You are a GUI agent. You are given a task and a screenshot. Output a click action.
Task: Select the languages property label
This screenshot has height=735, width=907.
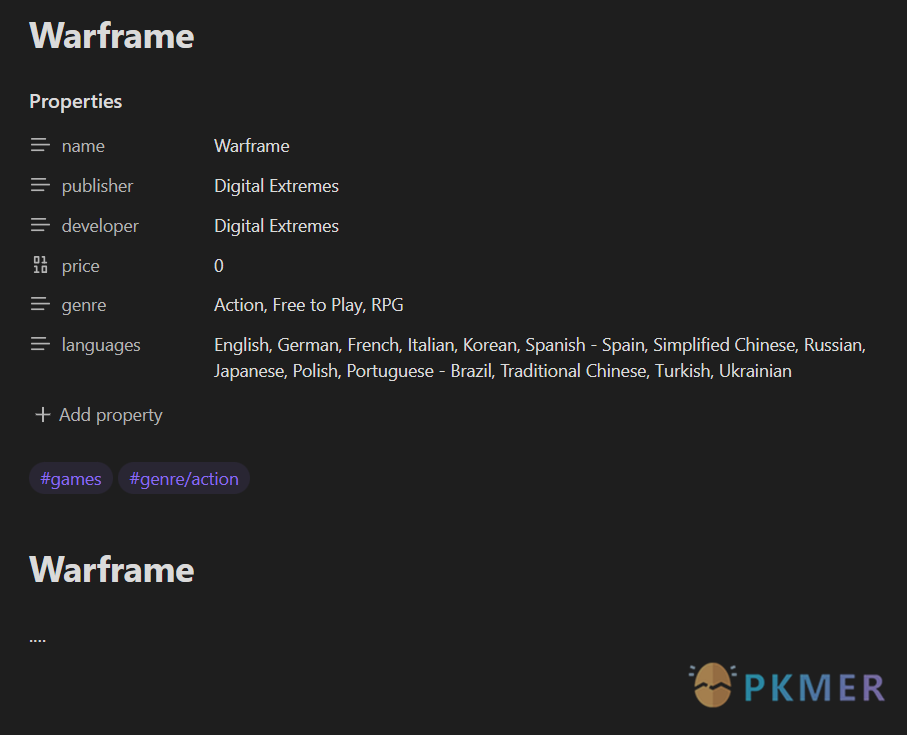[101, 345]
